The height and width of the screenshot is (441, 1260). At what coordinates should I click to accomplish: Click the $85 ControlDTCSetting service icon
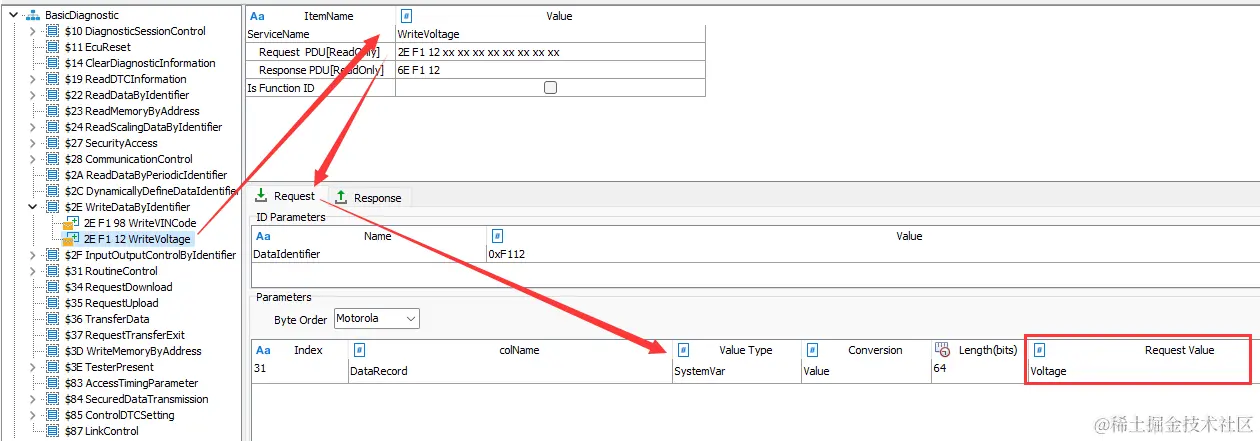pyautogui.click(x=52, y=415)
